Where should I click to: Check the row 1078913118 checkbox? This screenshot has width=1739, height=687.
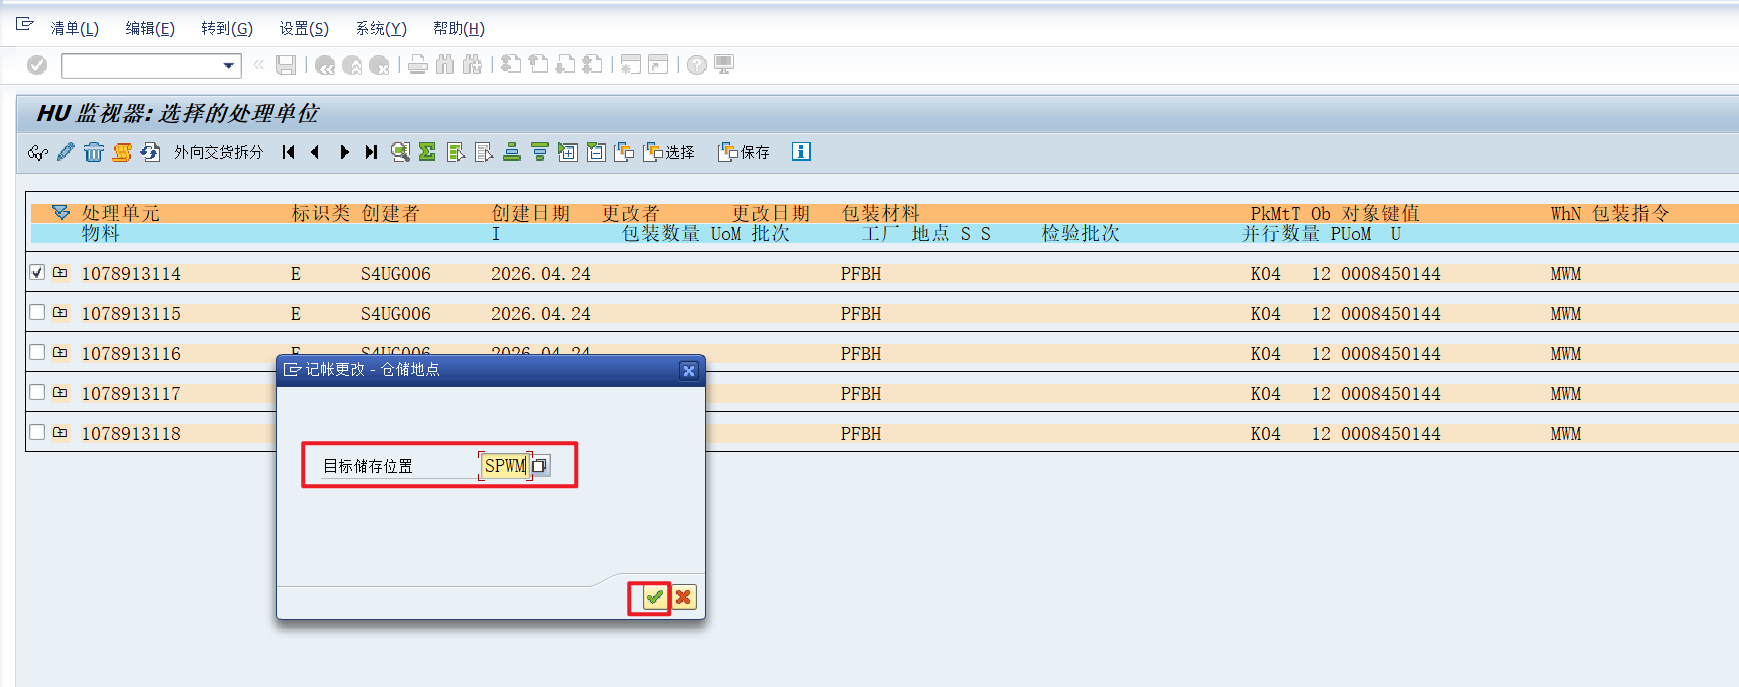[x=37, y=432]
